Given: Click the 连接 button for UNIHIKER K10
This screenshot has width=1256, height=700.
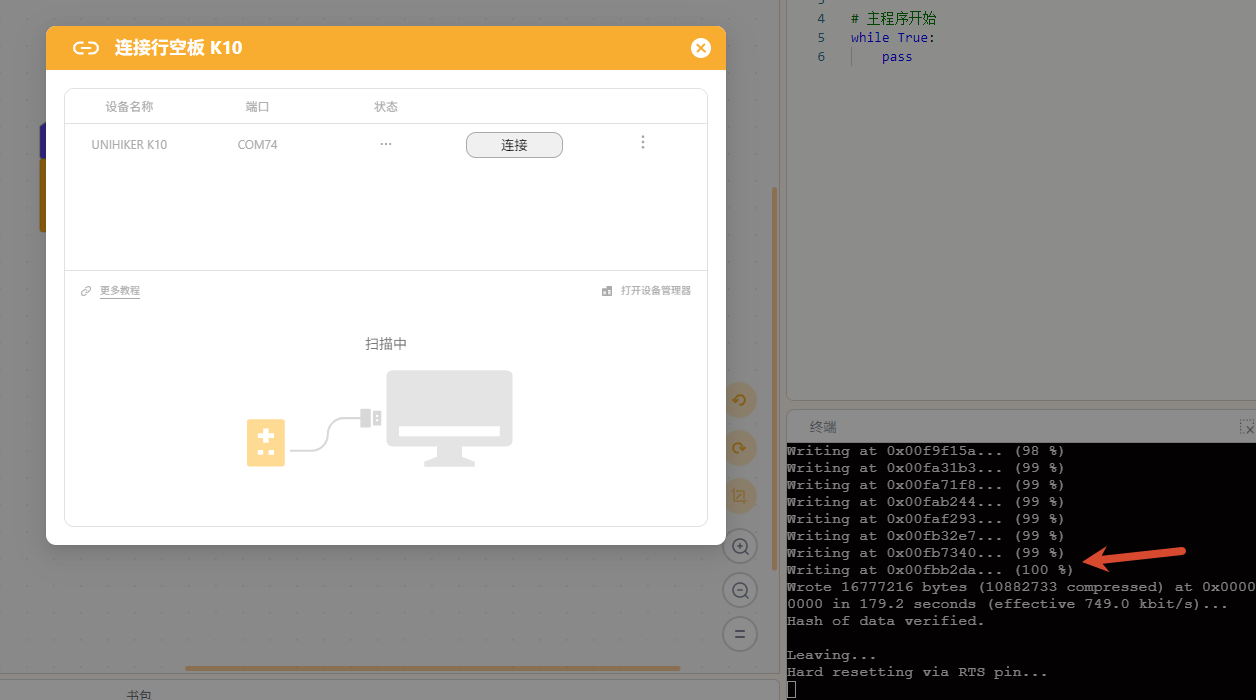Looking at the screenshot, I should (x=514, y=145).
